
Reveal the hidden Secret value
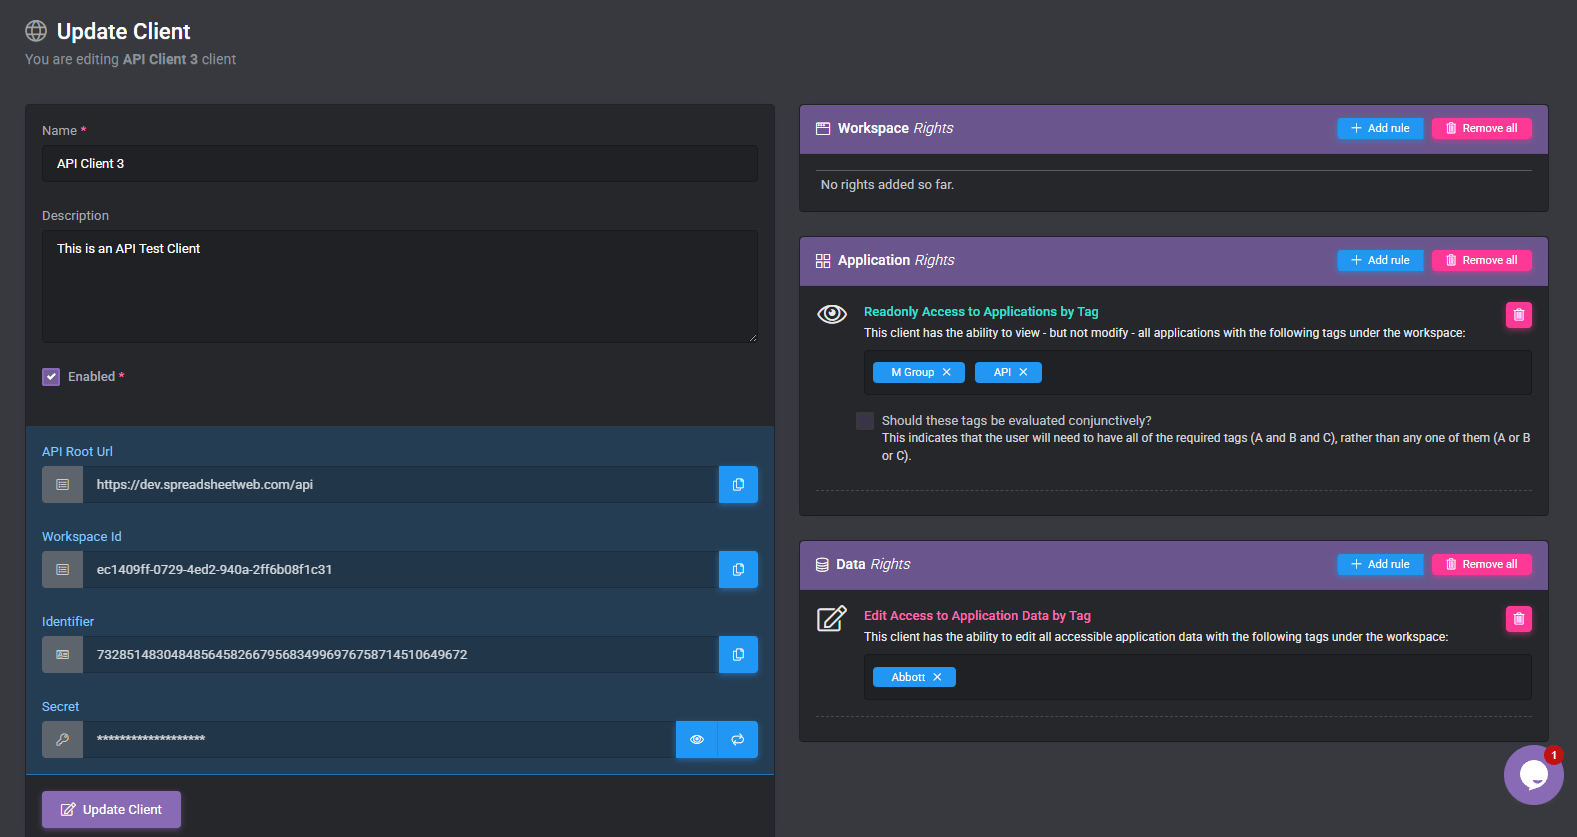697,740
